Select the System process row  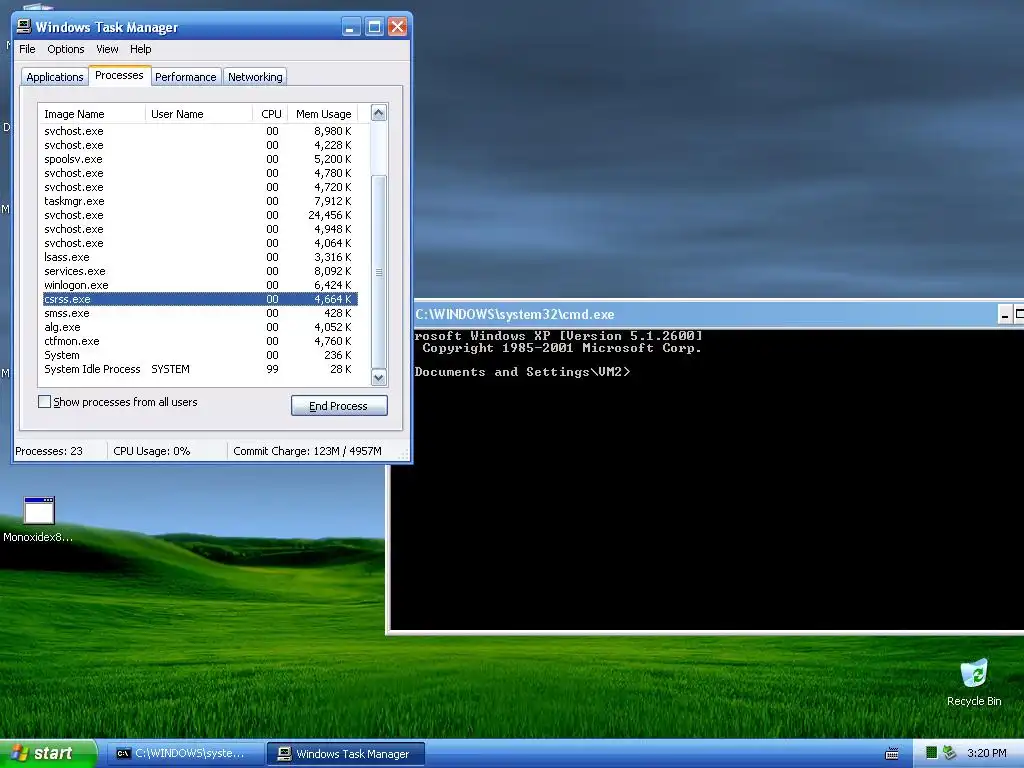[200, 355]
